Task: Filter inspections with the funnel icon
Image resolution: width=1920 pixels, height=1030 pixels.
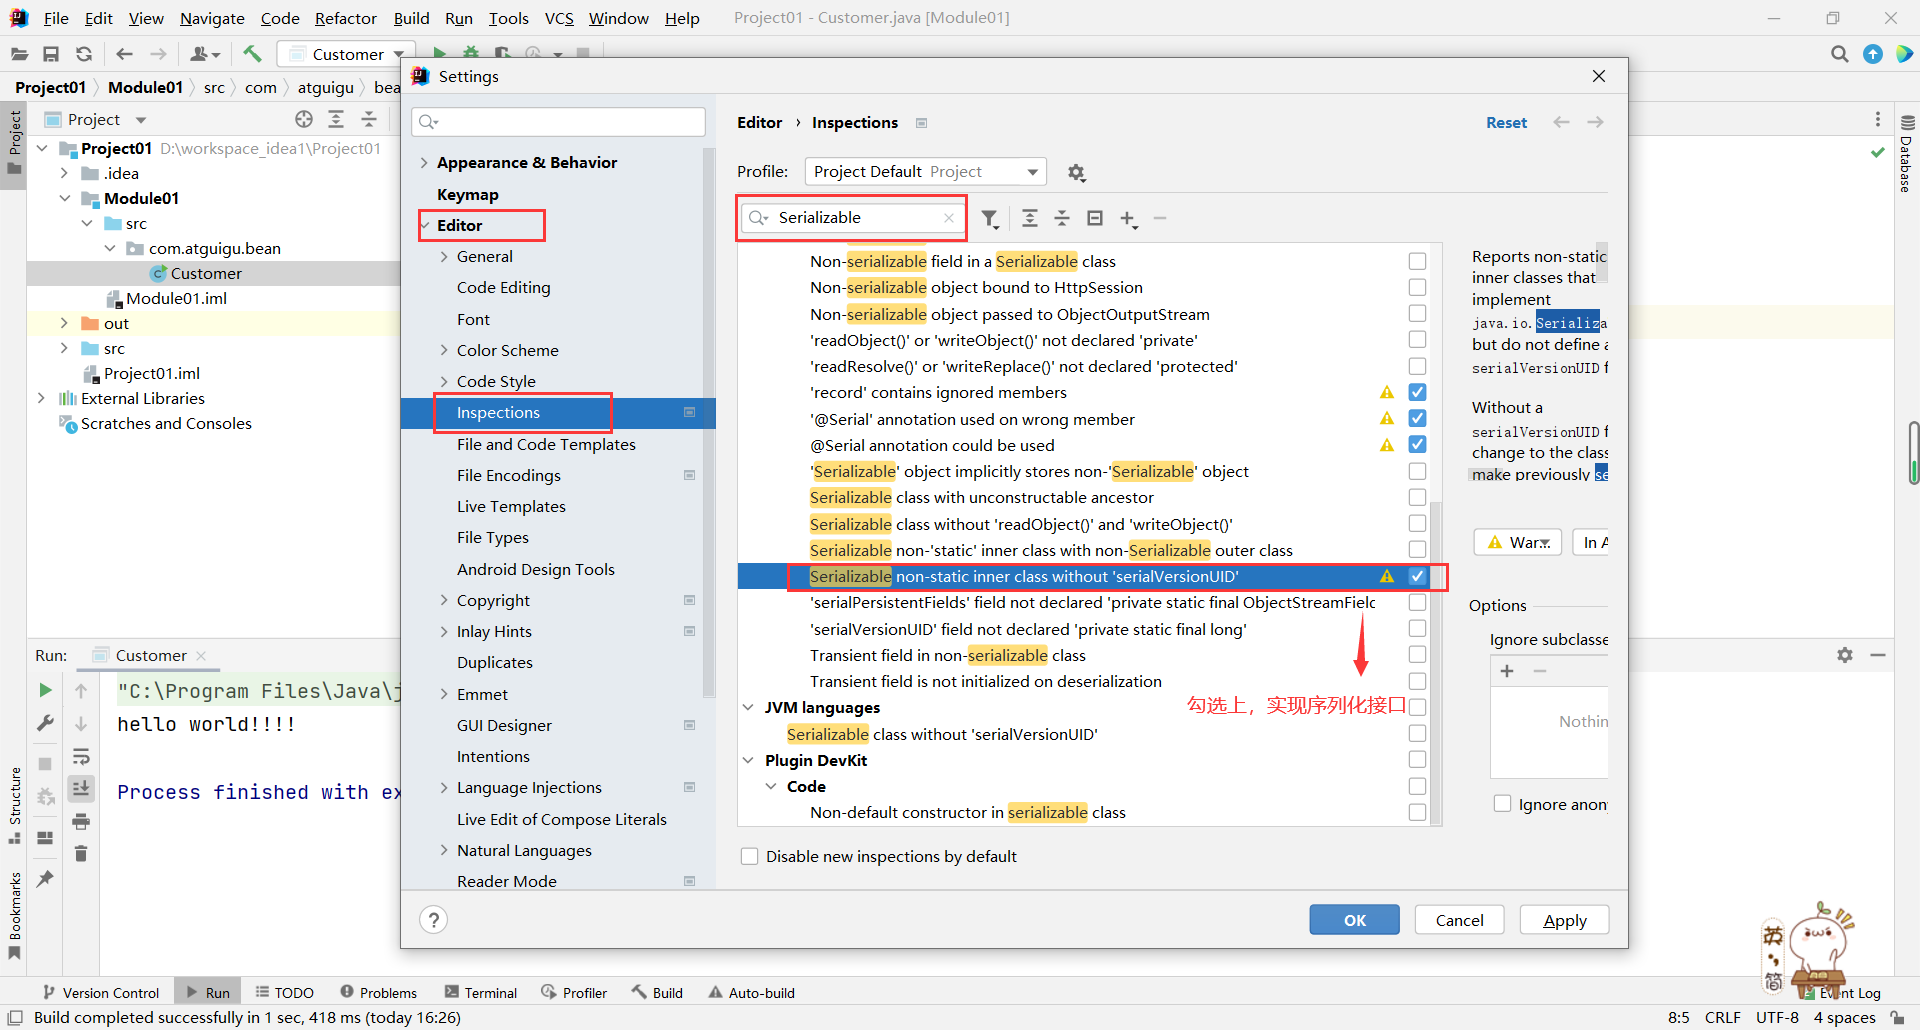Action: pos(991,218)
